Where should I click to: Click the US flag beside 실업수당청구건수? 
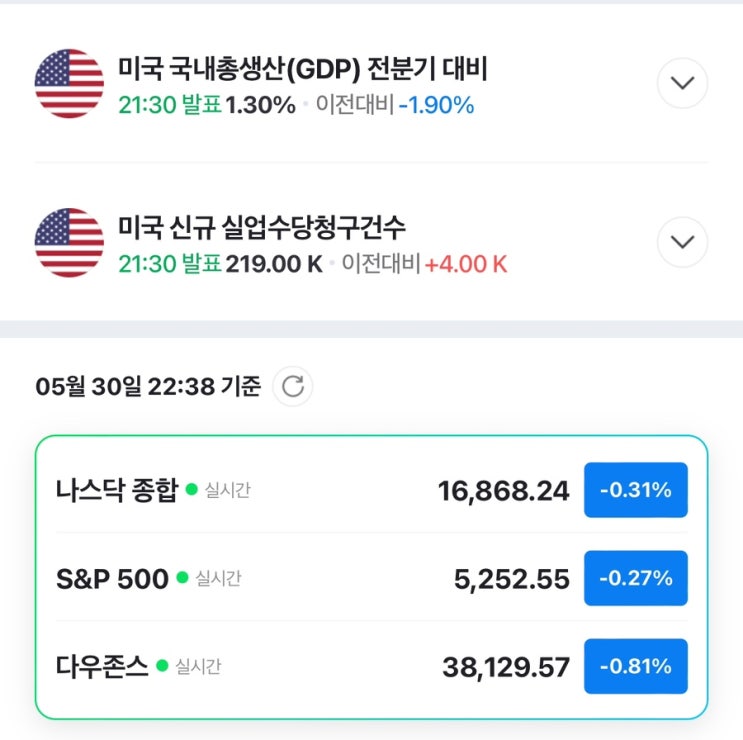click(69, 242)
